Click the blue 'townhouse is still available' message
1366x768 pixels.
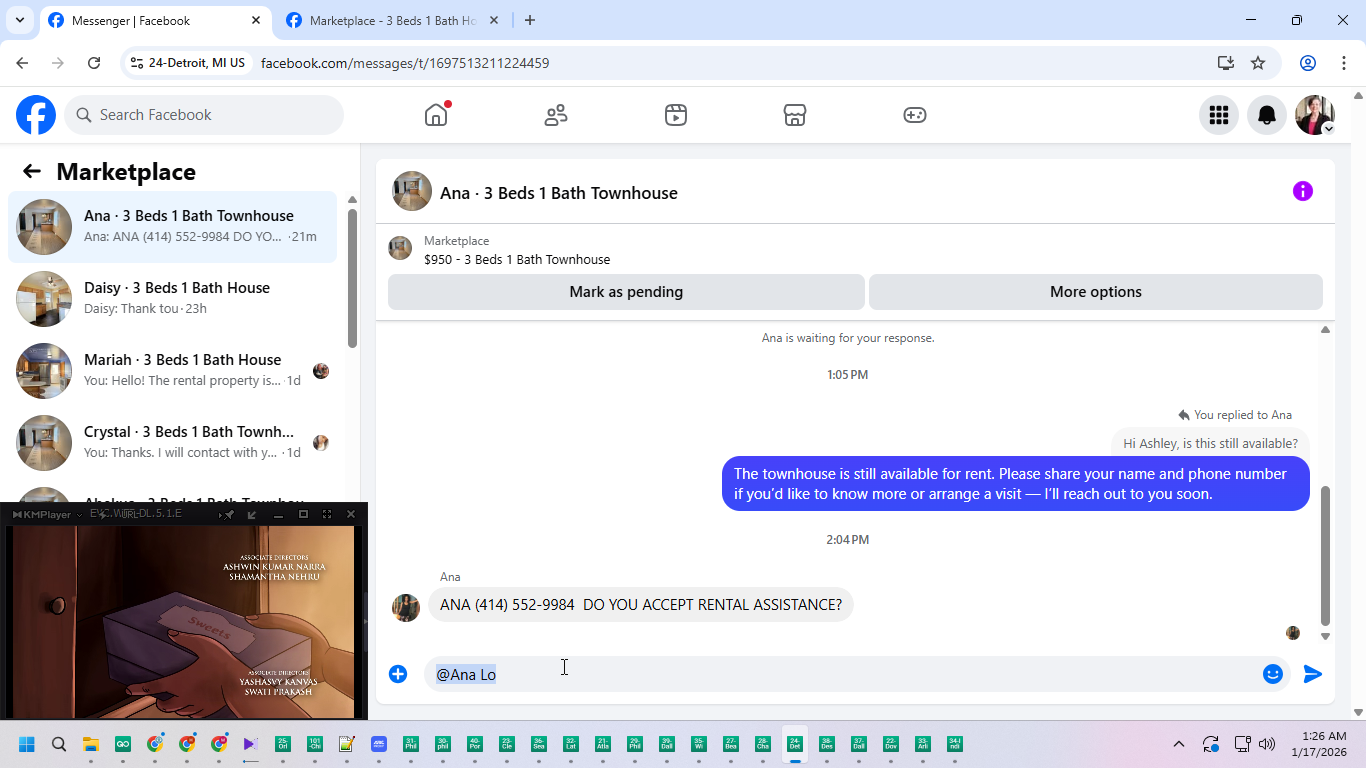(1015, 484)
